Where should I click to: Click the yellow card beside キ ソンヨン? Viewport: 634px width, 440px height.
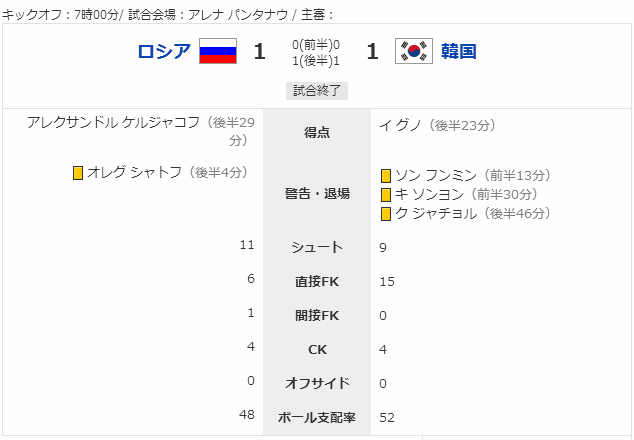pos(386,195)
